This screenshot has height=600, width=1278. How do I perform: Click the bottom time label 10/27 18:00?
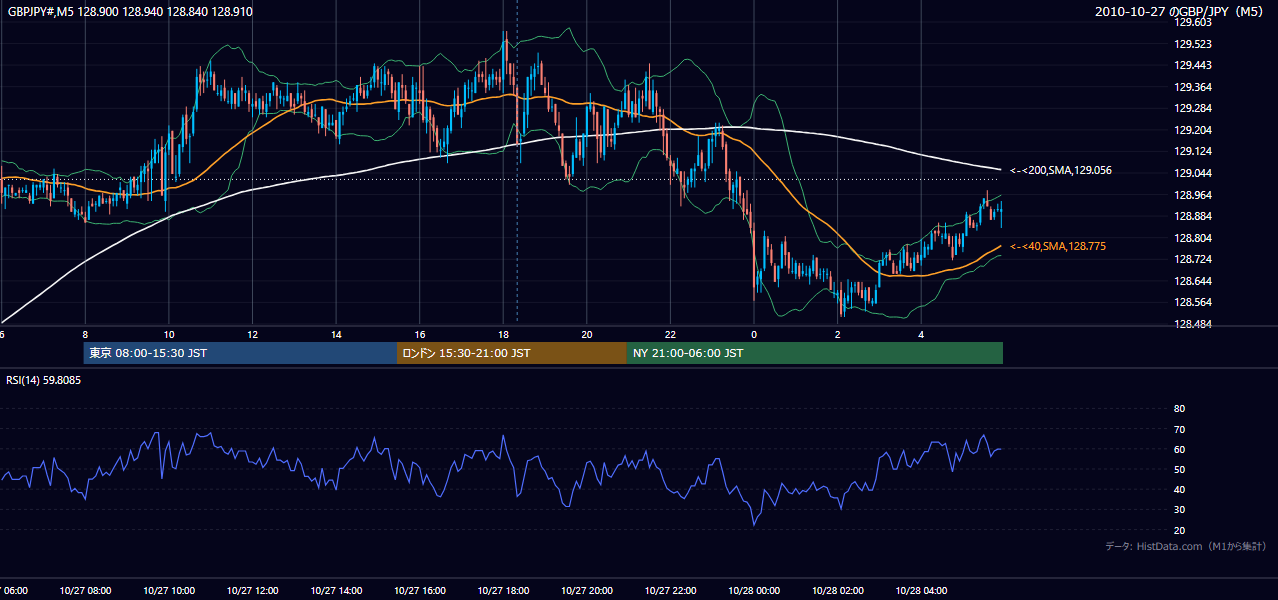[x=503, y=591]
